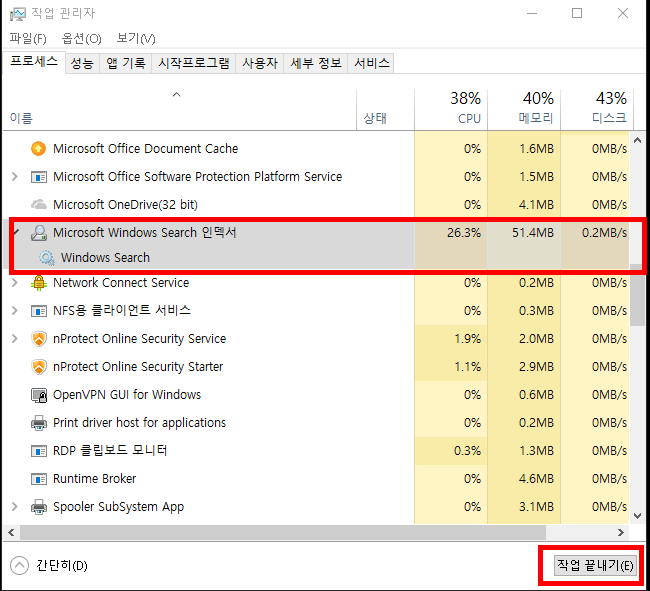Expand the nProtect Online Security Service row
The width and height of the screenshot is (650, 591).
click(x=15, y=339)
